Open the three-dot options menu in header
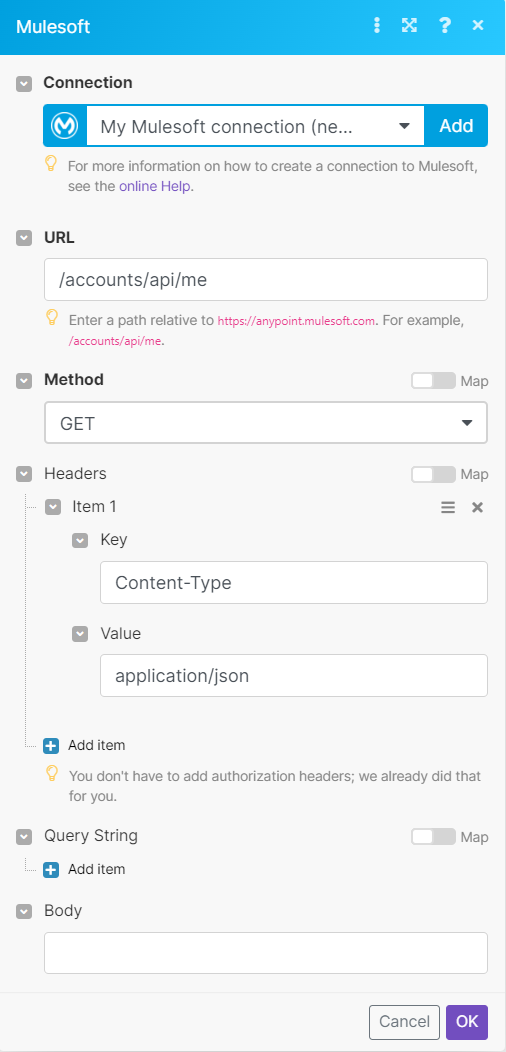This screenshot has height=1052, width=506. click(376, 25)
